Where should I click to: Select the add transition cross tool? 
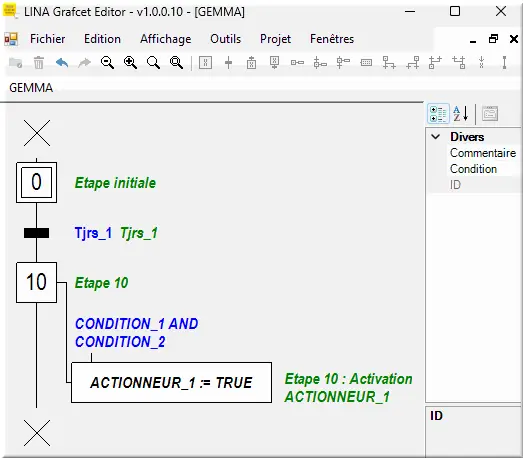pos(228,63)
